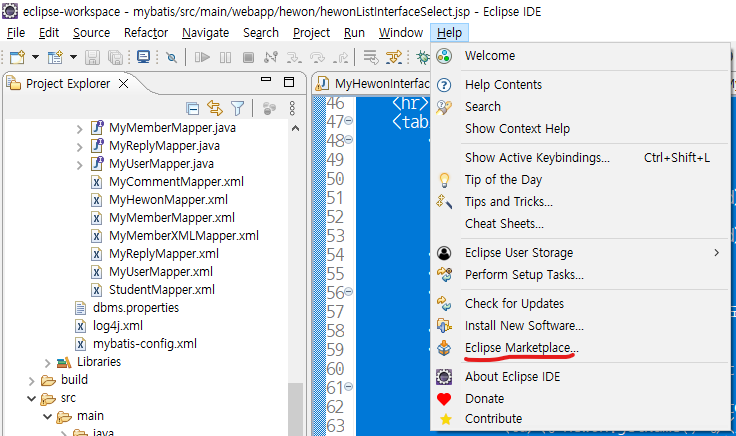The image size is (736, 436).
Task: Select mybatis-config.xml file
Action: pyautogui.click(x=145, y=344)
